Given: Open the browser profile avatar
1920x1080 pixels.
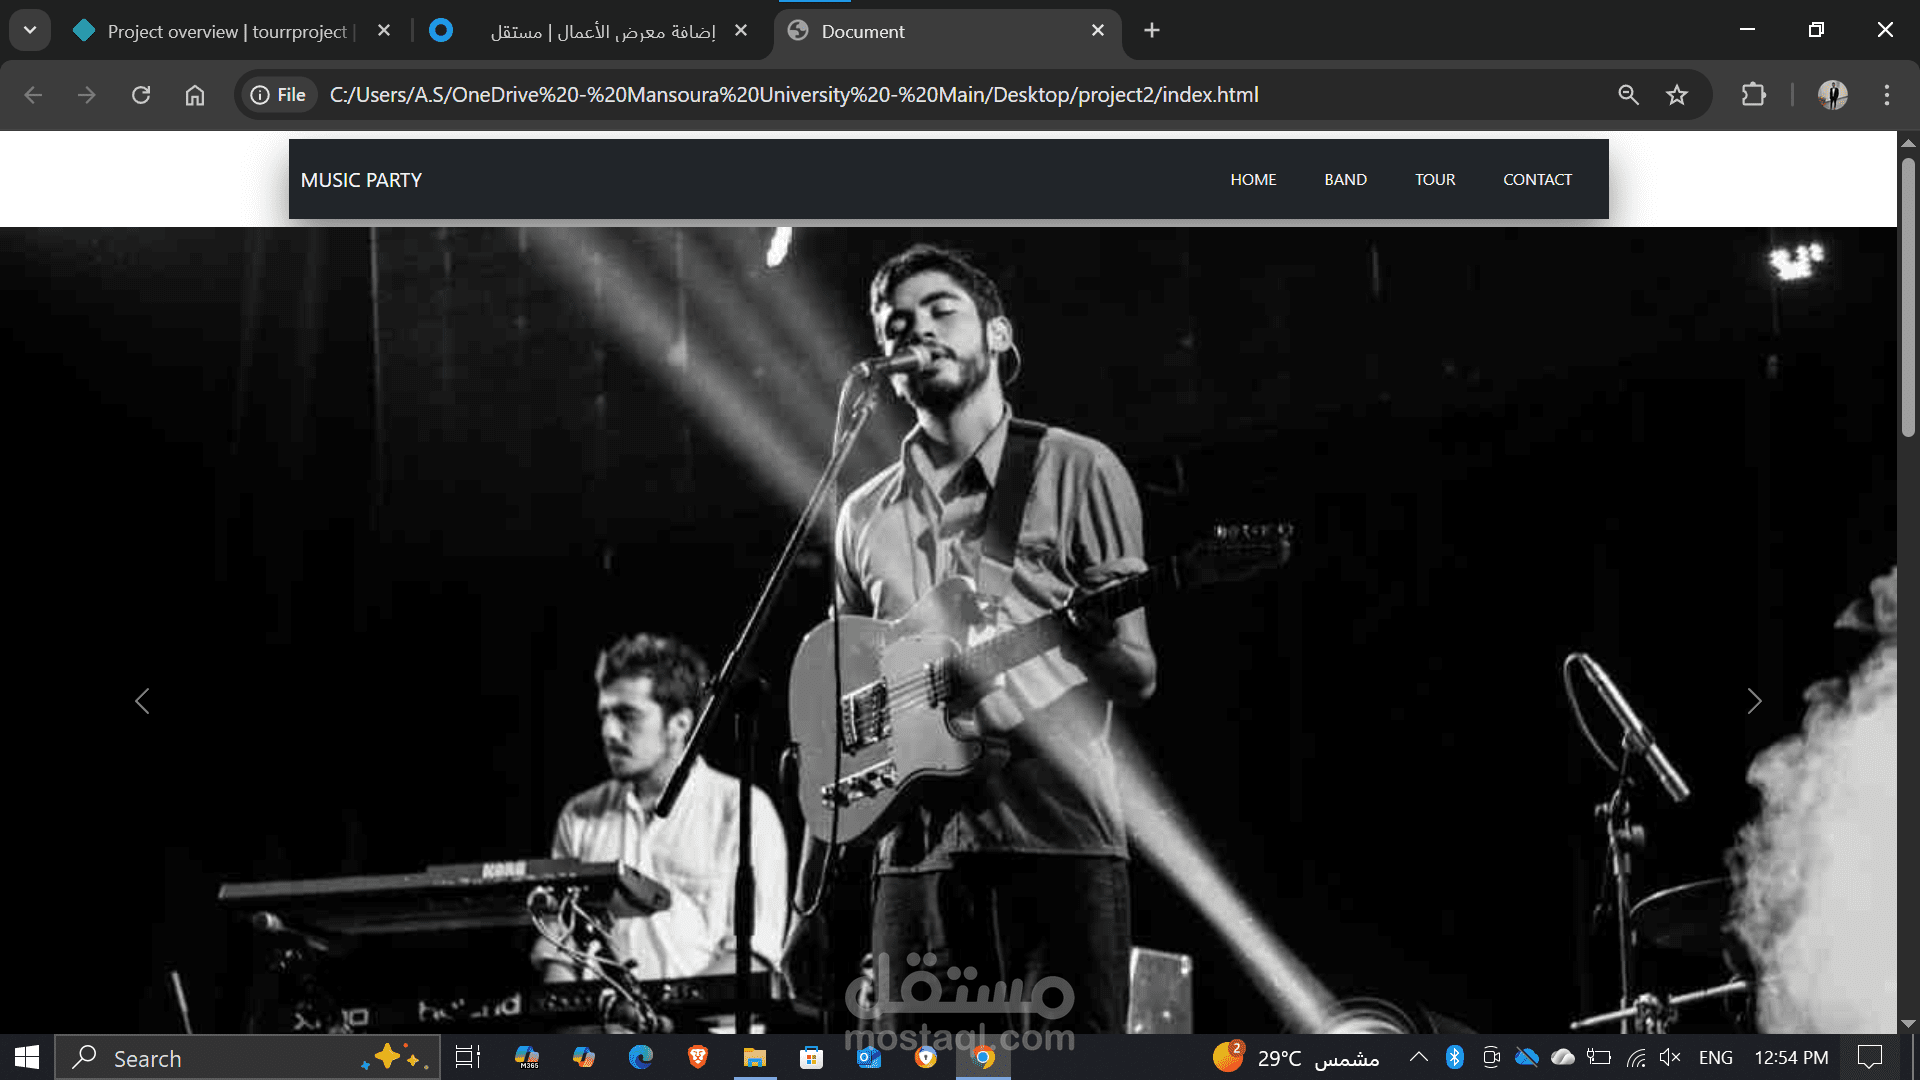Looking at the screenshot, I should click(1832, 95).
